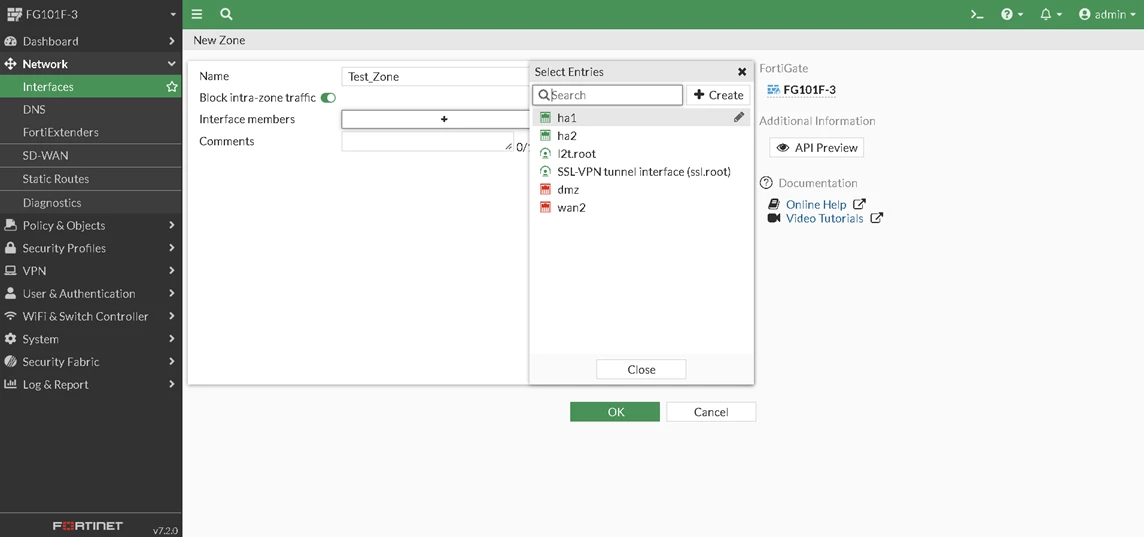1144x537 pixels.
Task: Expand the Security Profiles chevron
Action: click(x=171, y=248)
